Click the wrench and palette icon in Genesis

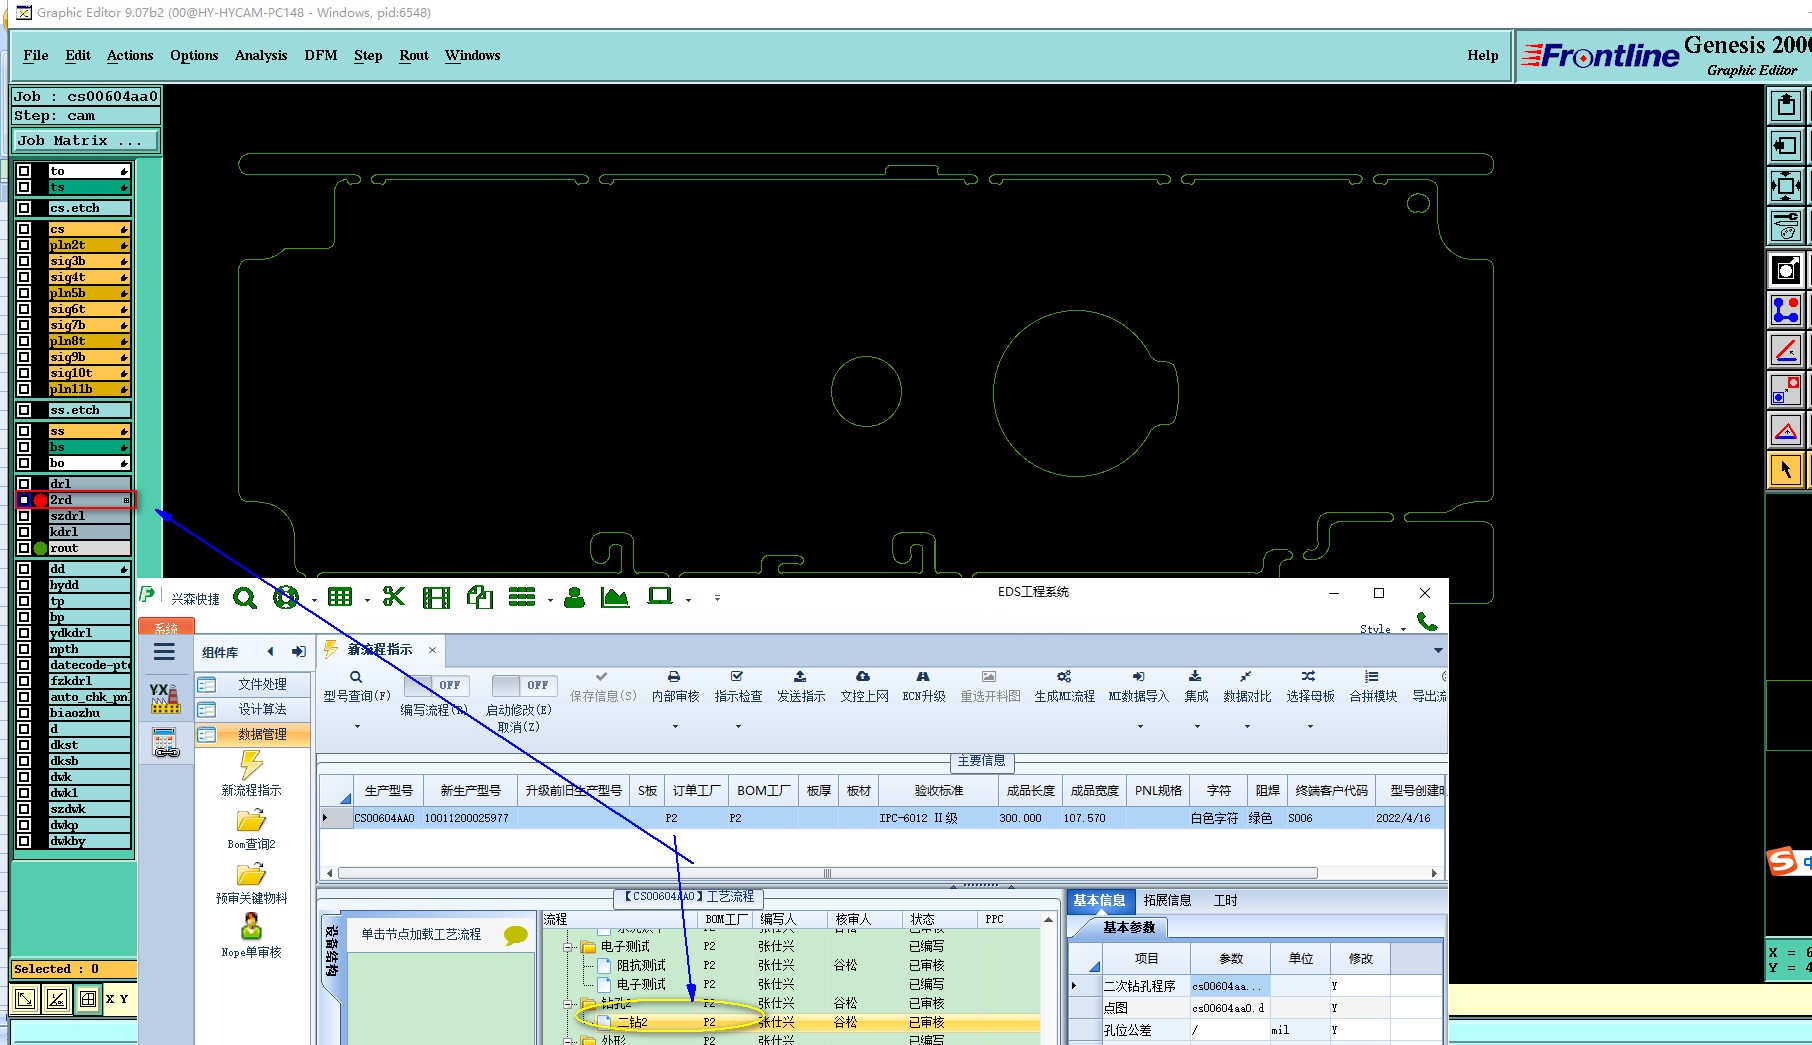click(1786, 226)
